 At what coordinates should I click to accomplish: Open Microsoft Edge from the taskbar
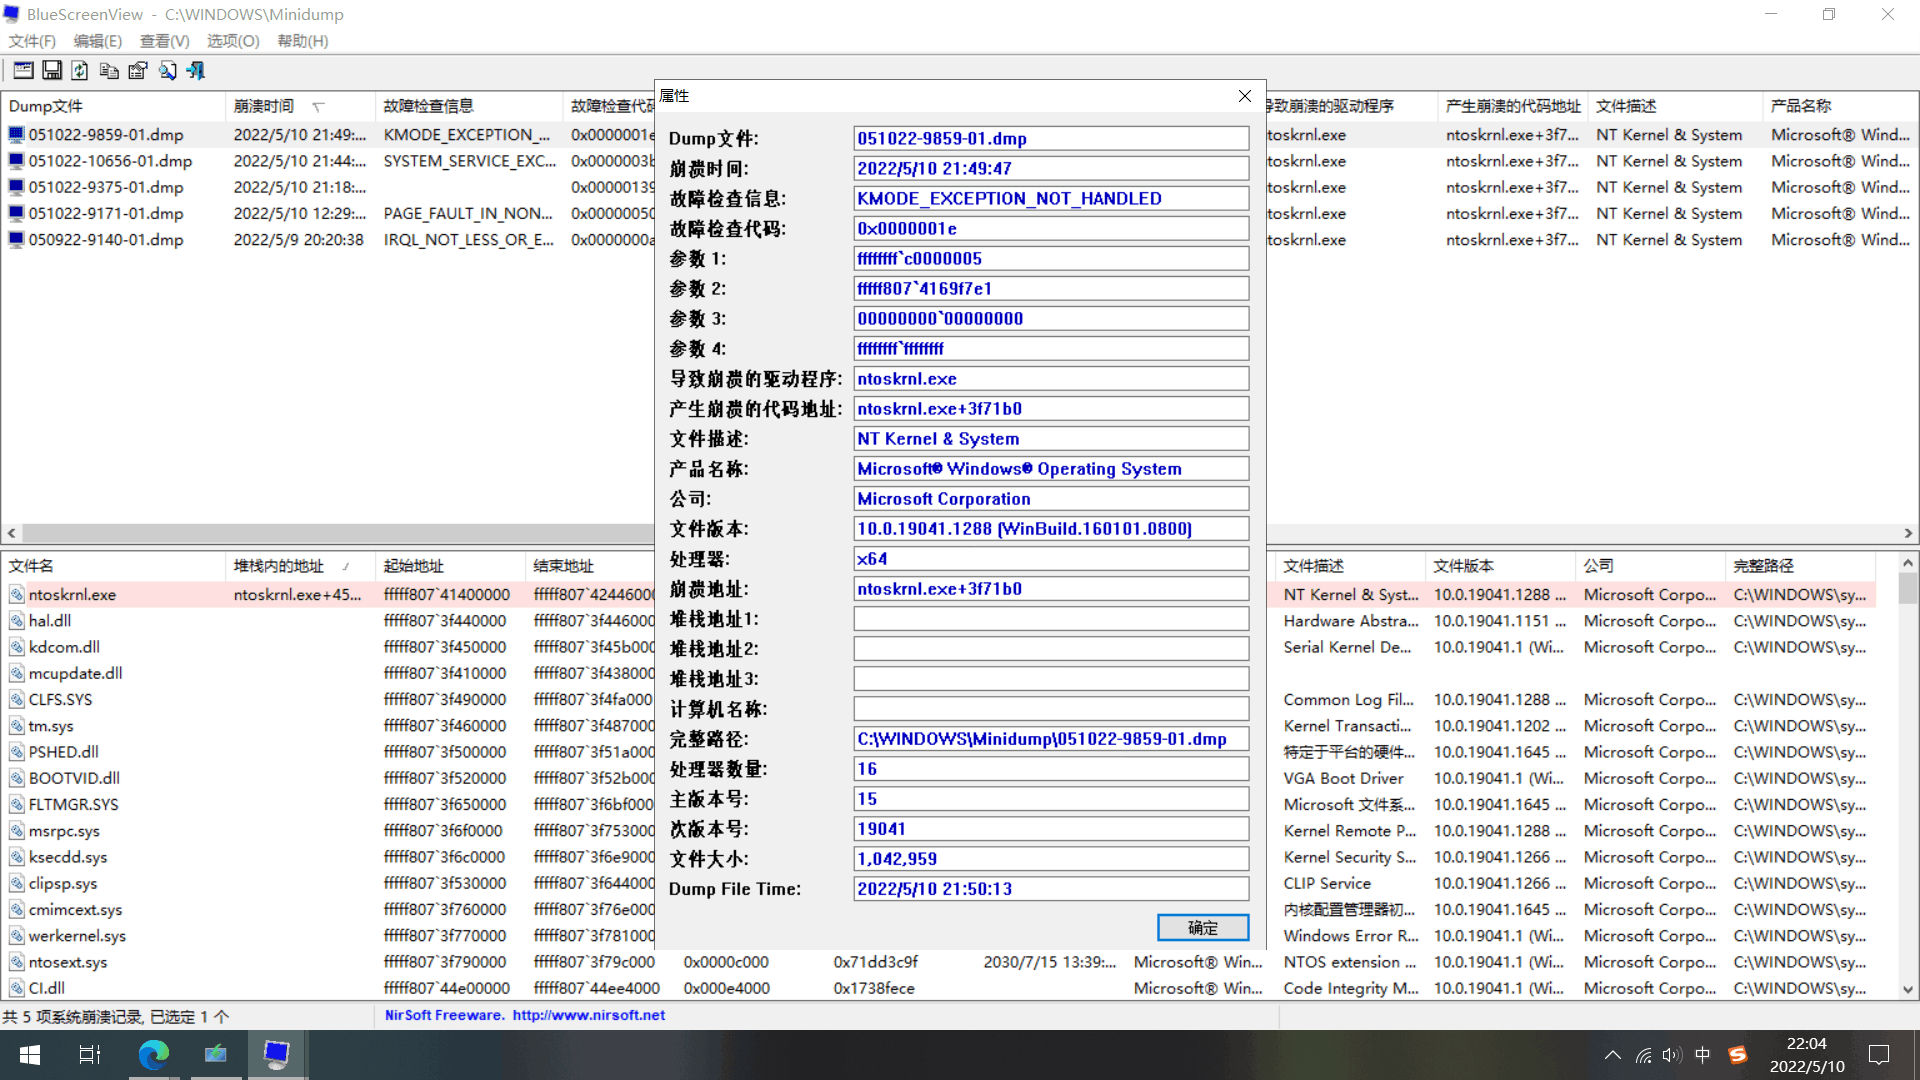point(153,1054)
